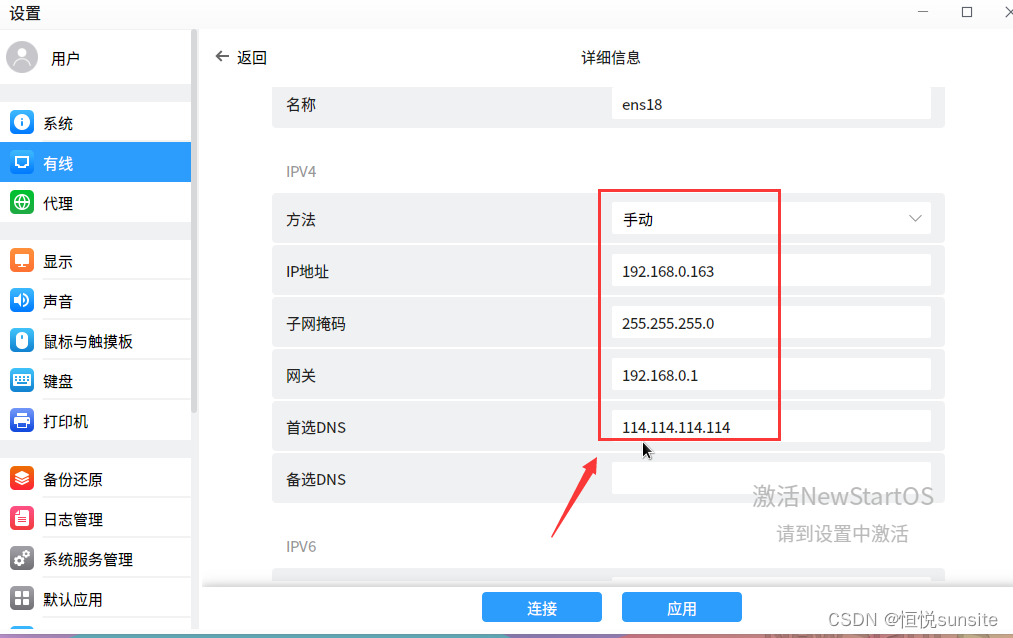This screenshot has height=638, width=1013.
Task: Click the 名称 row label
Action: coord(301,105)
